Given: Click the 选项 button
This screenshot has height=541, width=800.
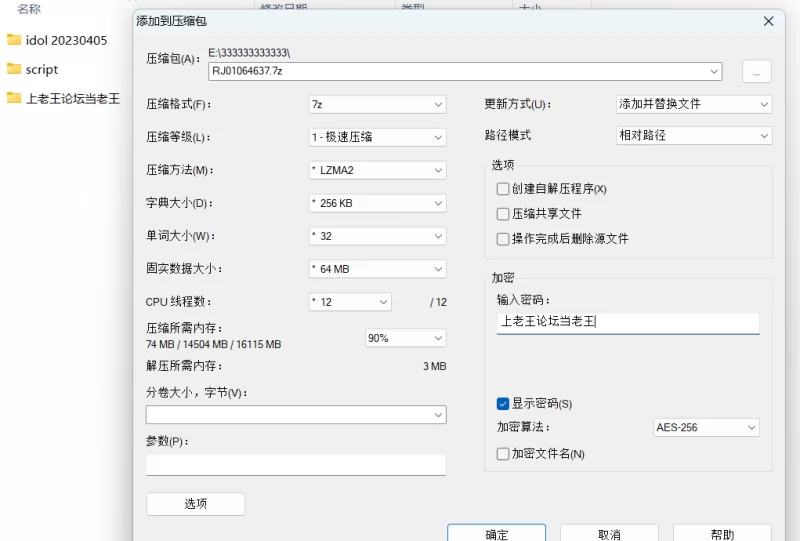Looking at the screenshot, I should (195, 504).
